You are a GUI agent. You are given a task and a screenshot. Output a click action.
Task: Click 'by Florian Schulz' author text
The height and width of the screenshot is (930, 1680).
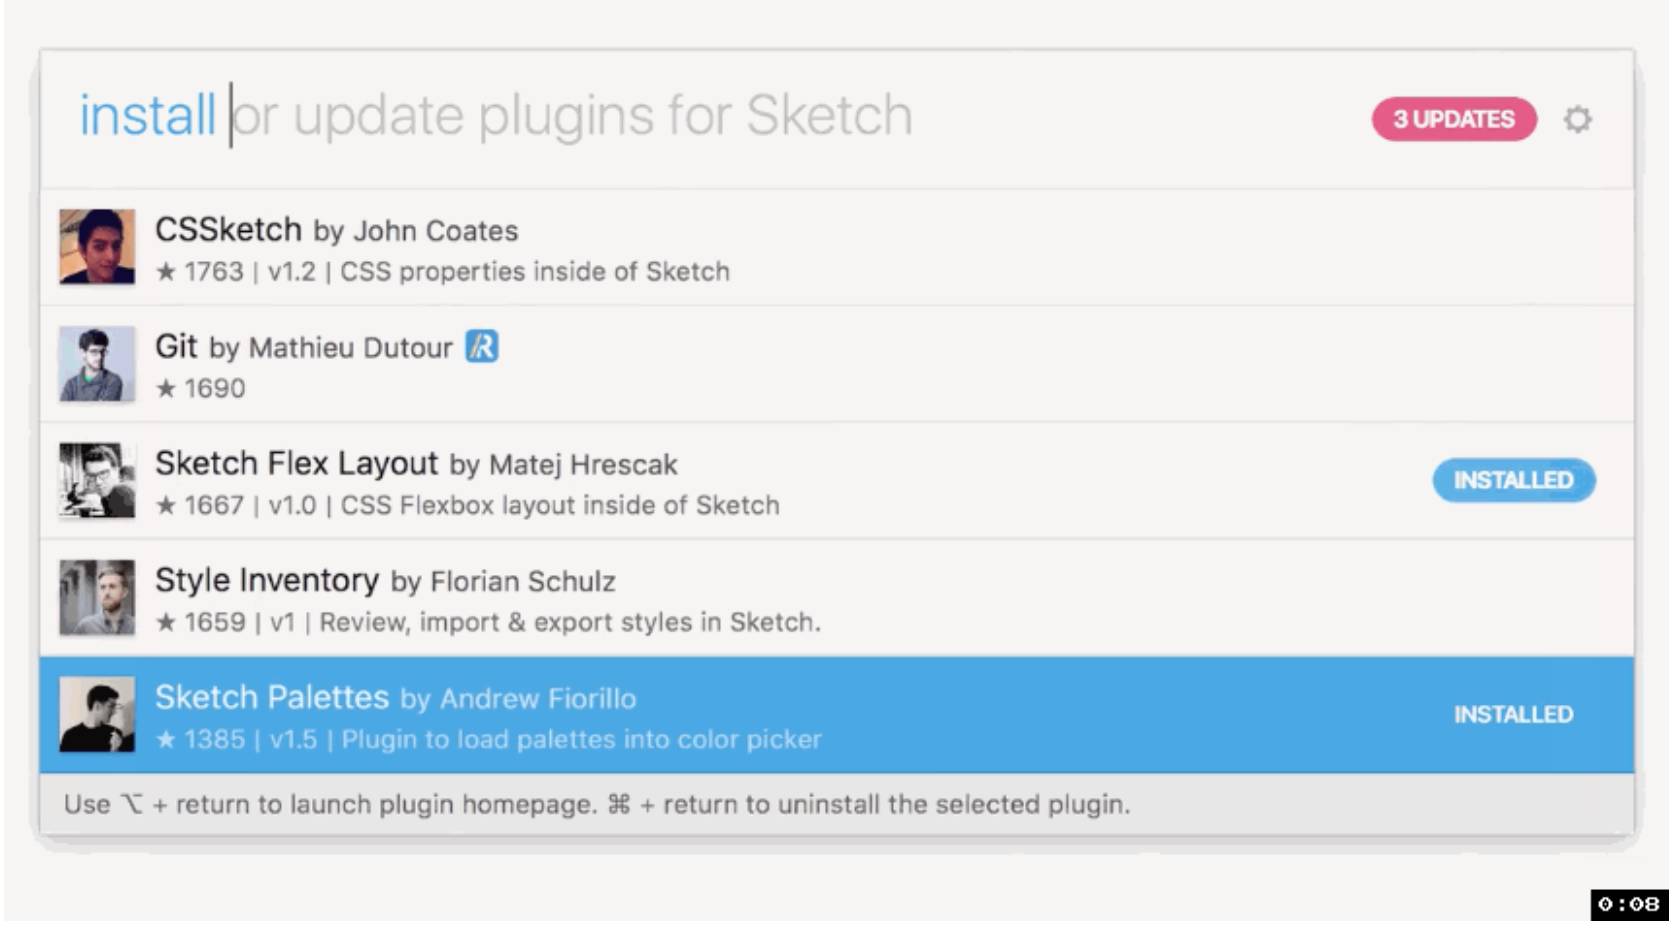click(503, 582)
